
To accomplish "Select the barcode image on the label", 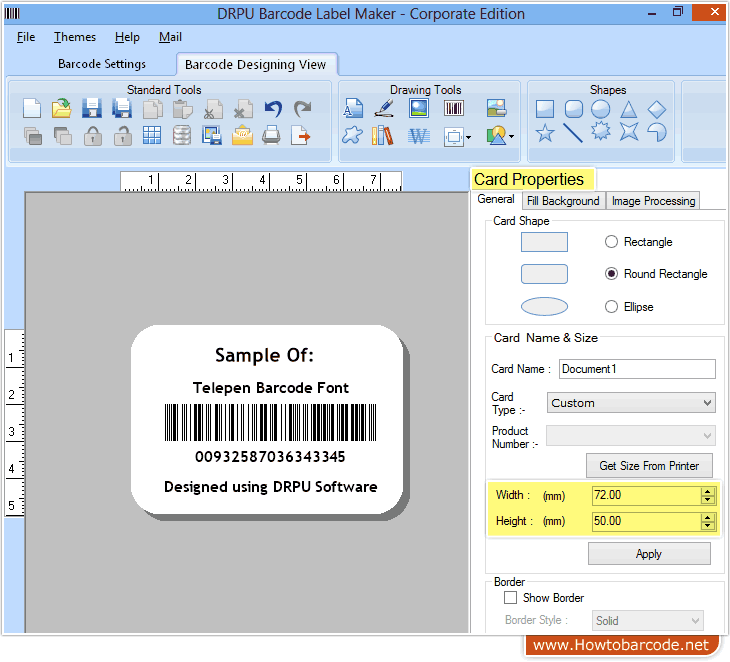I will tap(270, 422).
